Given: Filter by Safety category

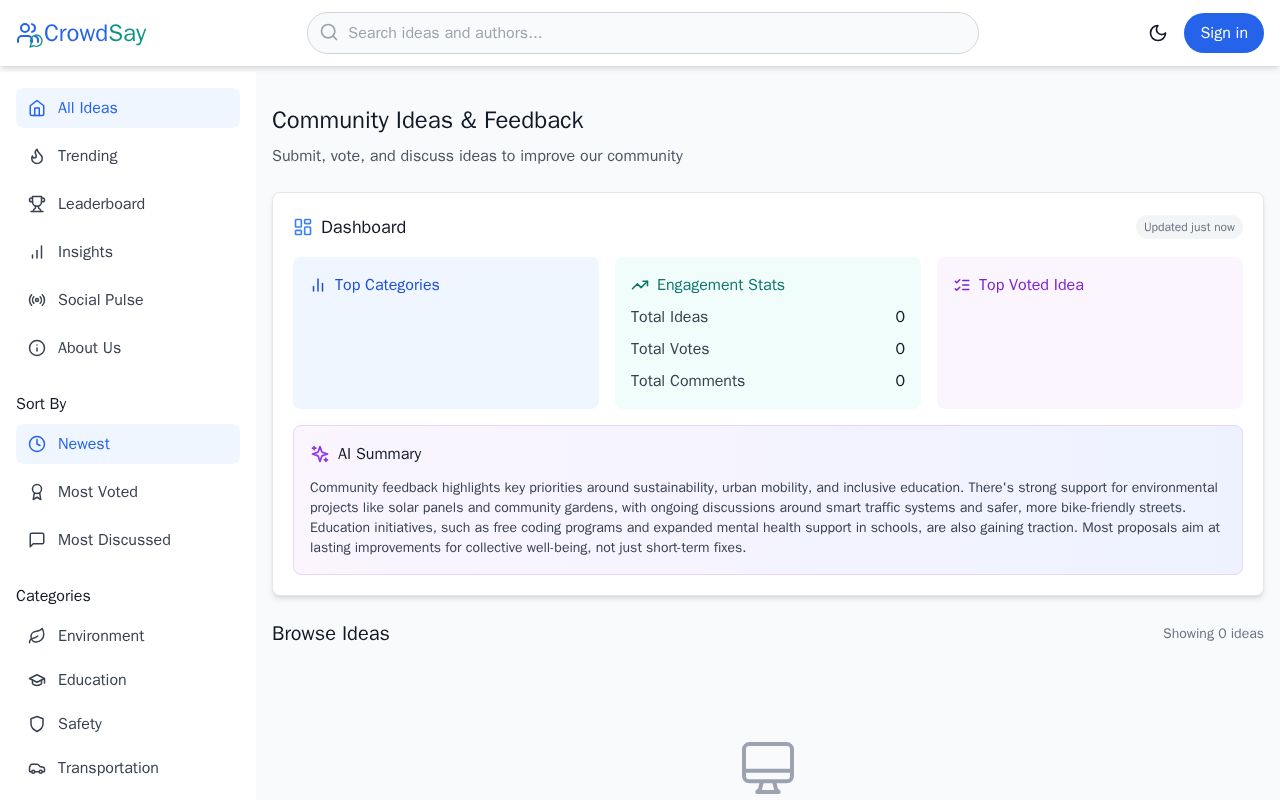Looking at the screenshot, I should pyautogui.click(x=128, y=724).
